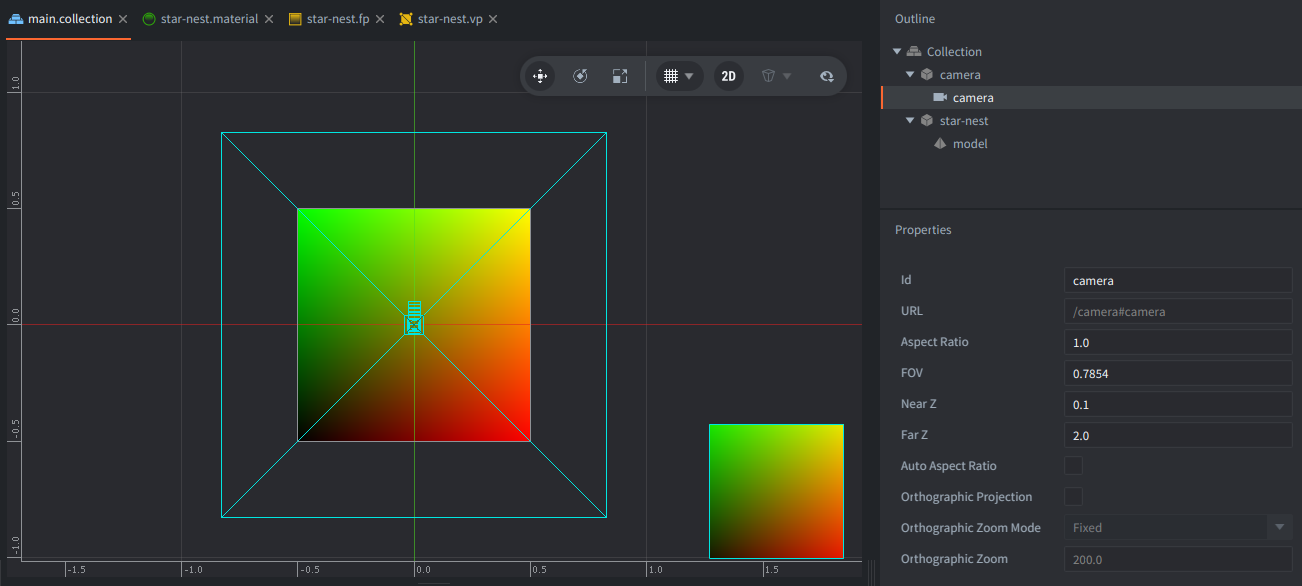This screenshot has width=1302, height=586.
Task: Click the camera gizmo at scene origin
Action: (x=414, y=320)
